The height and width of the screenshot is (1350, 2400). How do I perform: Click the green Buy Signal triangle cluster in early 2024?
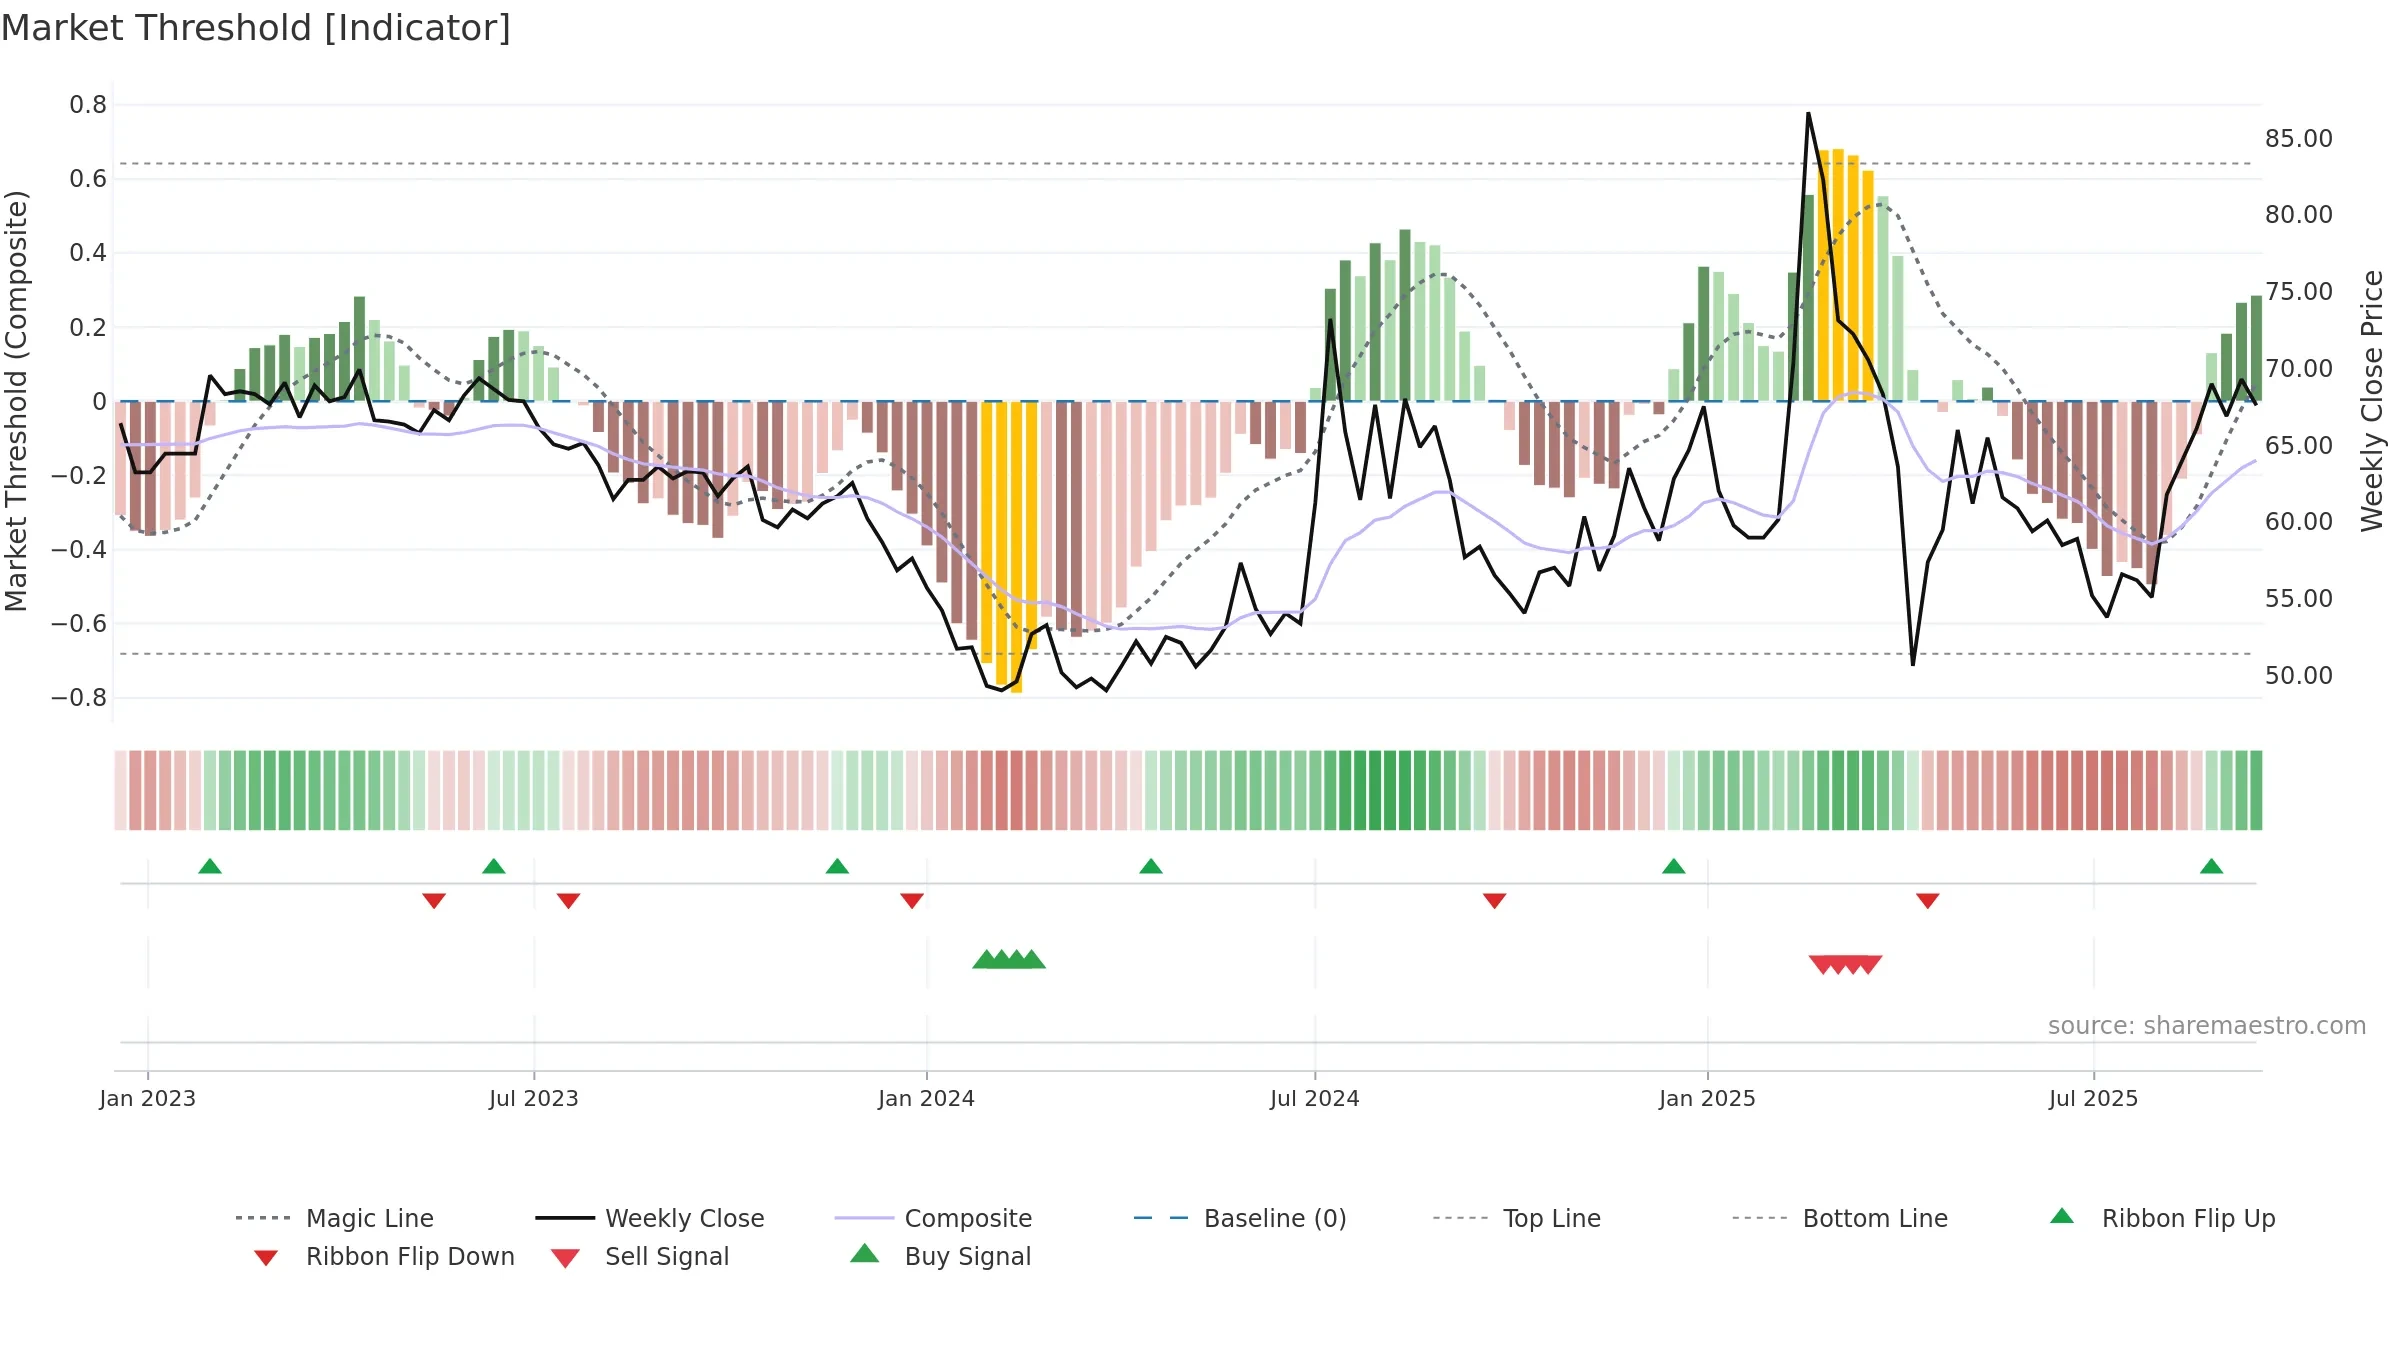point(1009,959)
